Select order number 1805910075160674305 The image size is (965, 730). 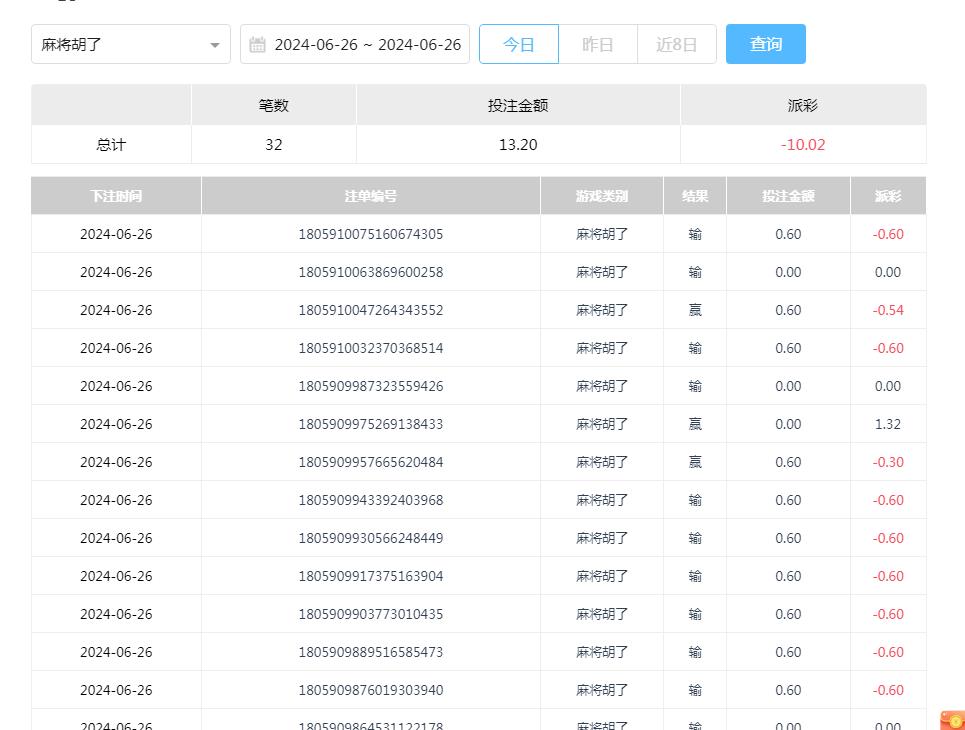370,234
